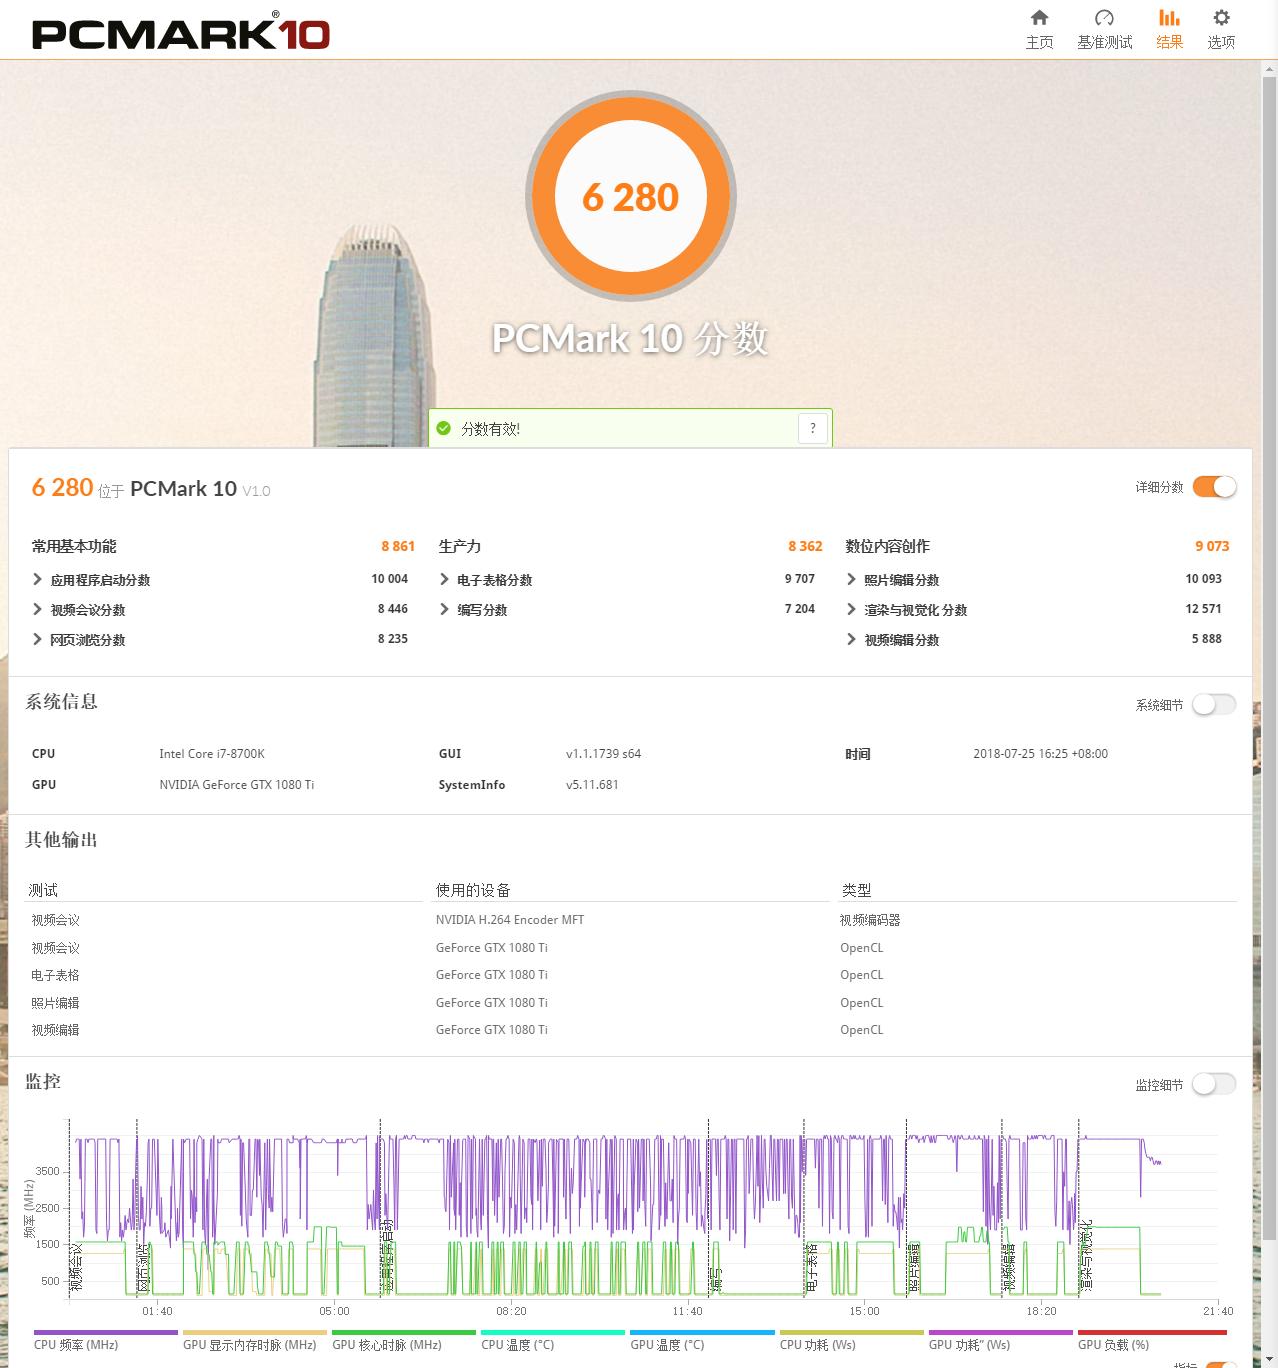Expand the 应用程序启动分数 entry
The width and height of the screenshot is (1278, 1368).
point(100,578)
